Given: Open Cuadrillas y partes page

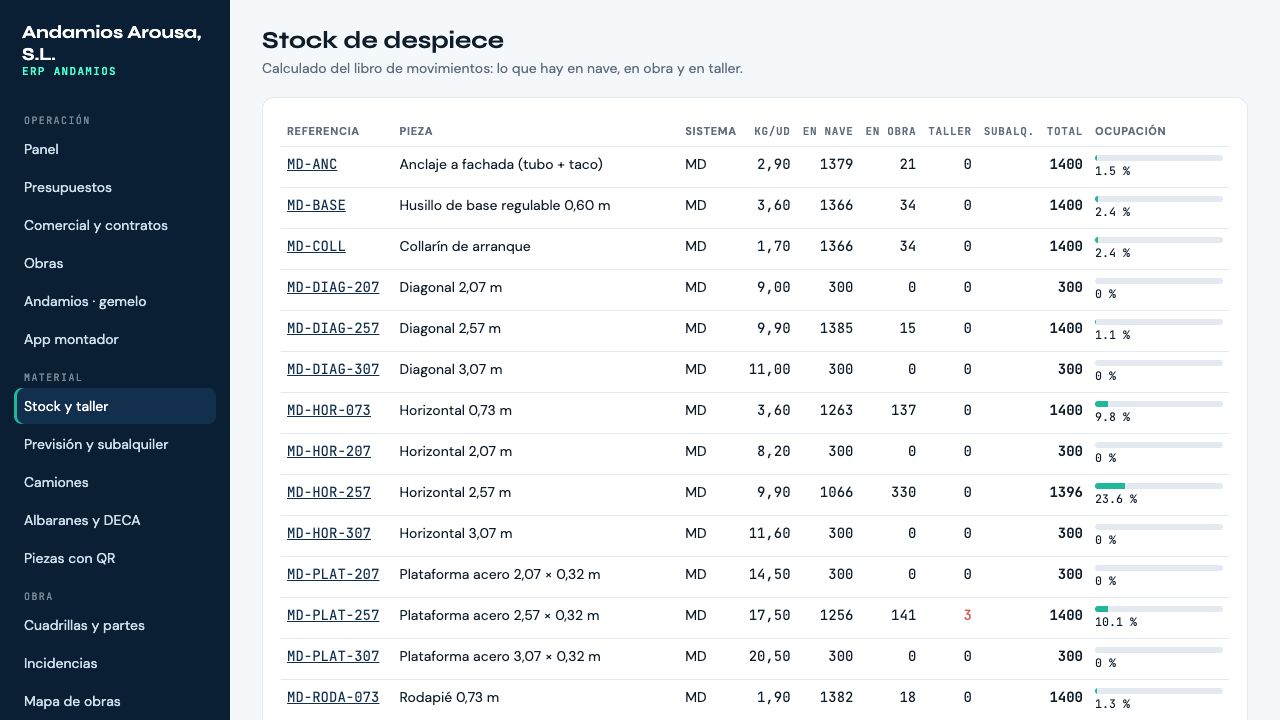Looking at the screenshot, I should pyautogui.click(x=115, y=625).
